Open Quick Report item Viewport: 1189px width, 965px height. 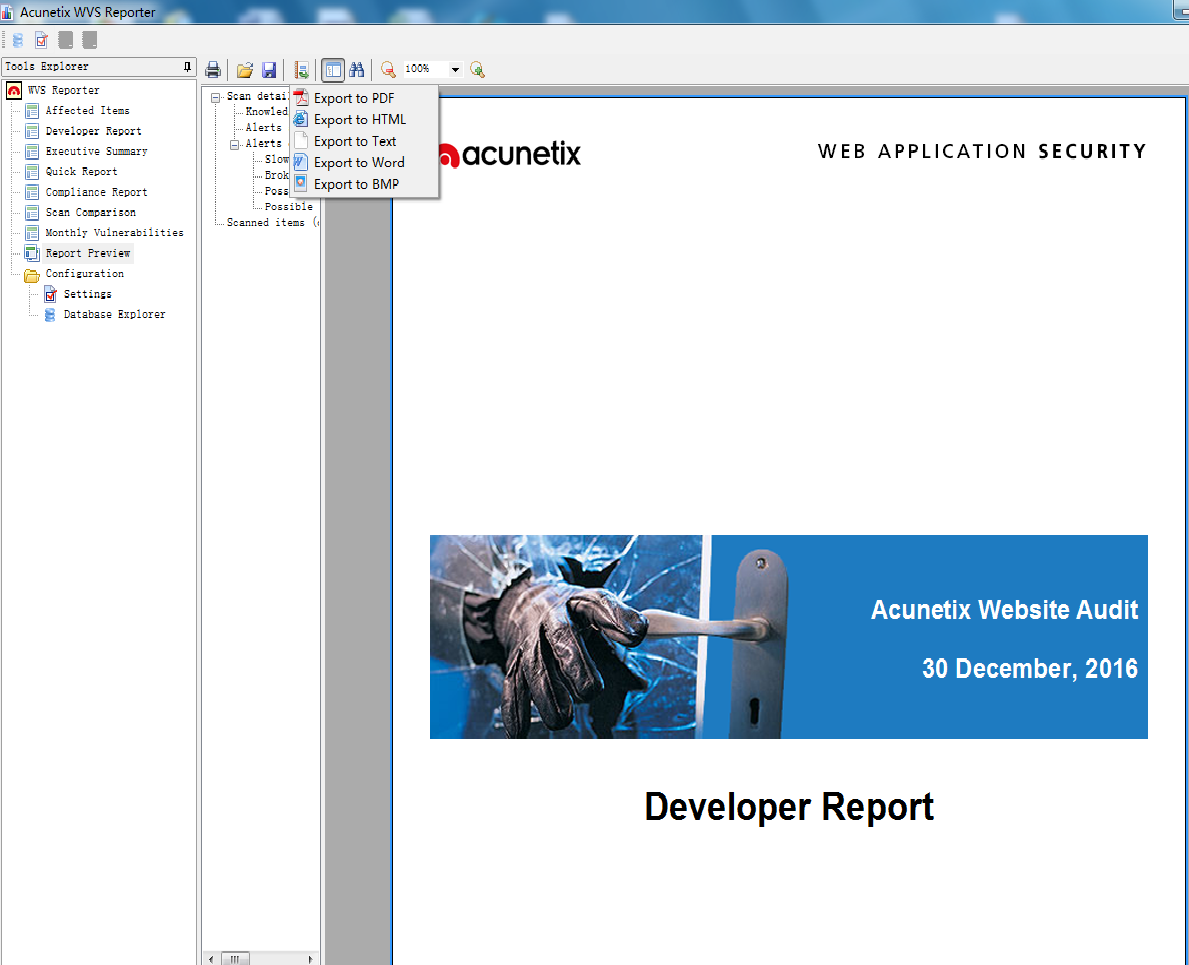81,172
